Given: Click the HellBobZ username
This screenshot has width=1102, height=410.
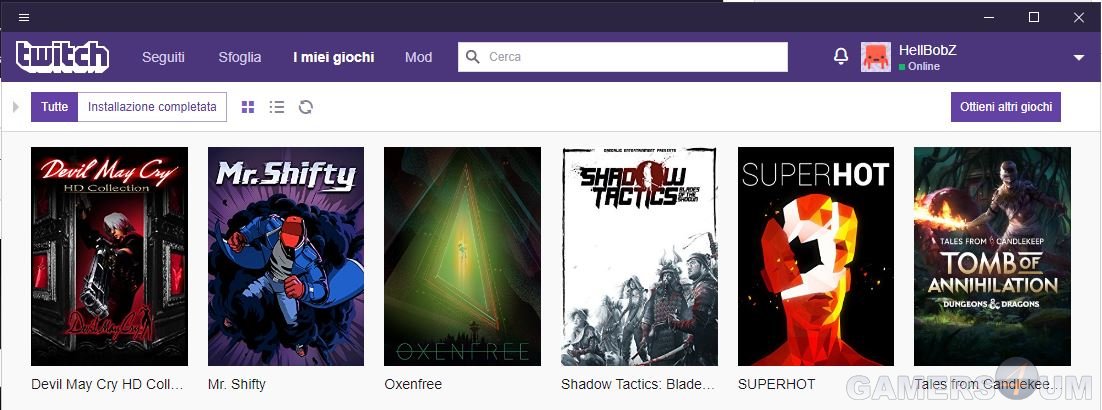Looking at the screenshot, I should (928, 50).
